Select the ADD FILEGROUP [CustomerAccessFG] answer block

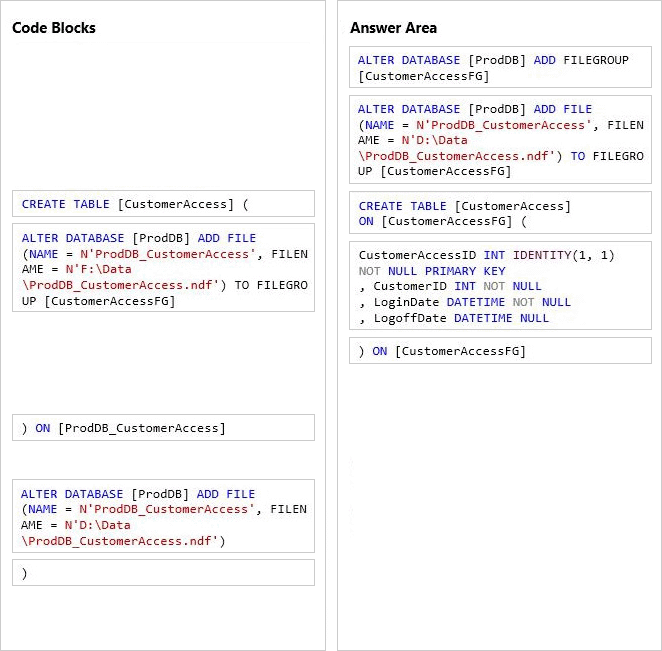pos(500,68)
